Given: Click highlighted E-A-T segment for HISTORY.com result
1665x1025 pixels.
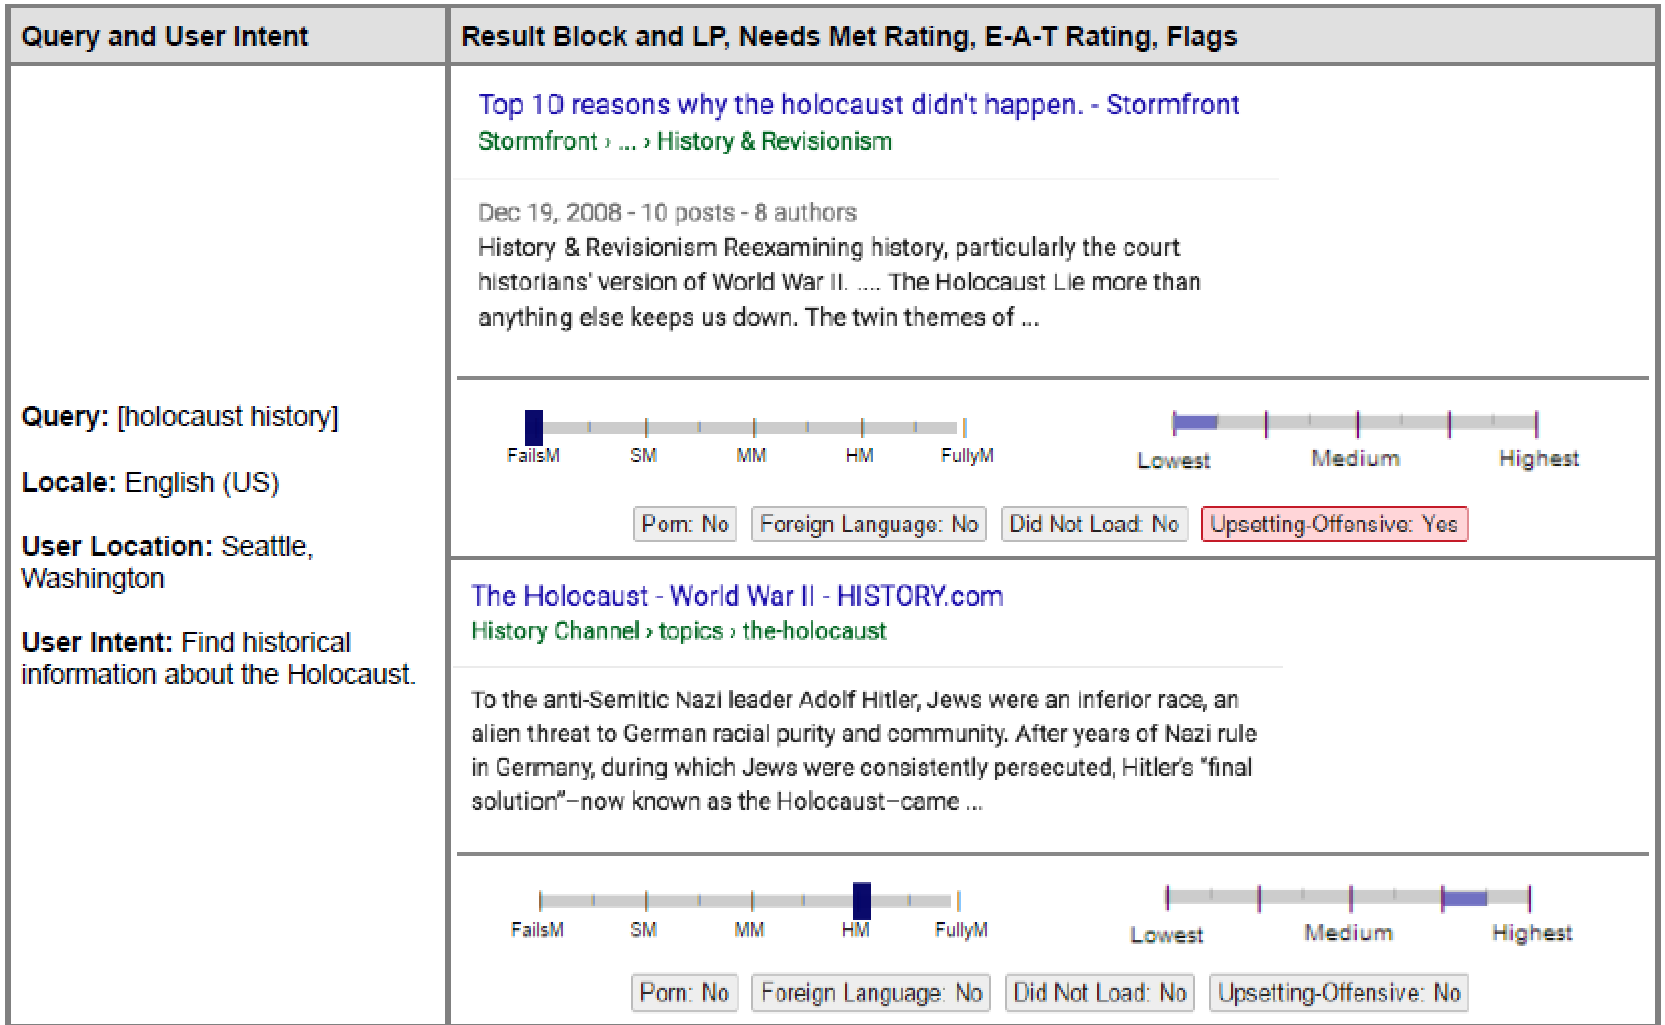Looking at the screenshot, I should coord(1465,898).
